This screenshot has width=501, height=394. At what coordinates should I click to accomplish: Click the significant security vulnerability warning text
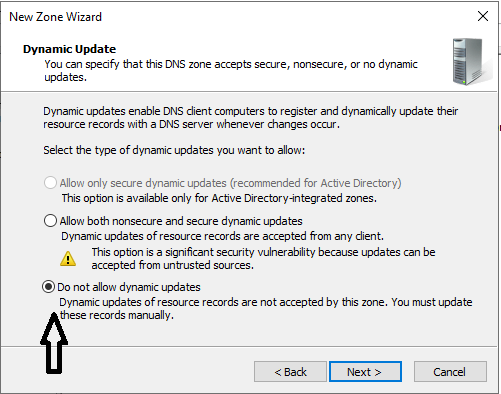263,259
